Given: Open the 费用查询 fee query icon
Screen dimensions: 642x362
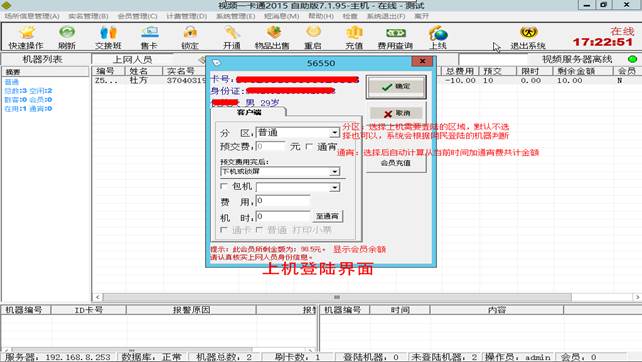Looking at the screenshot, I should [395, 38].
